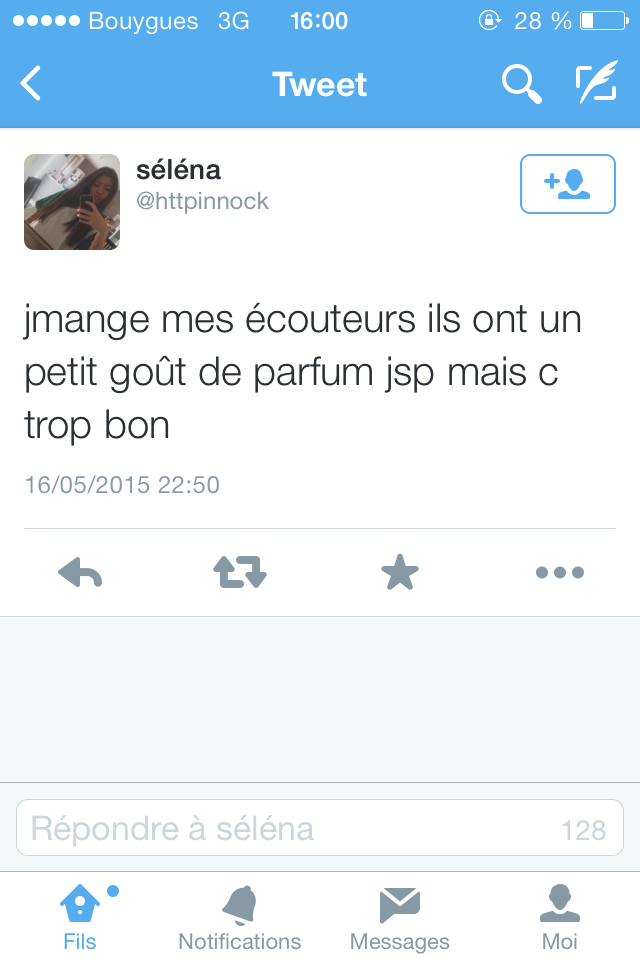Screen dimensions: 640x960
Task: Tap the Tweet title in the header
Action: [319, 84]
